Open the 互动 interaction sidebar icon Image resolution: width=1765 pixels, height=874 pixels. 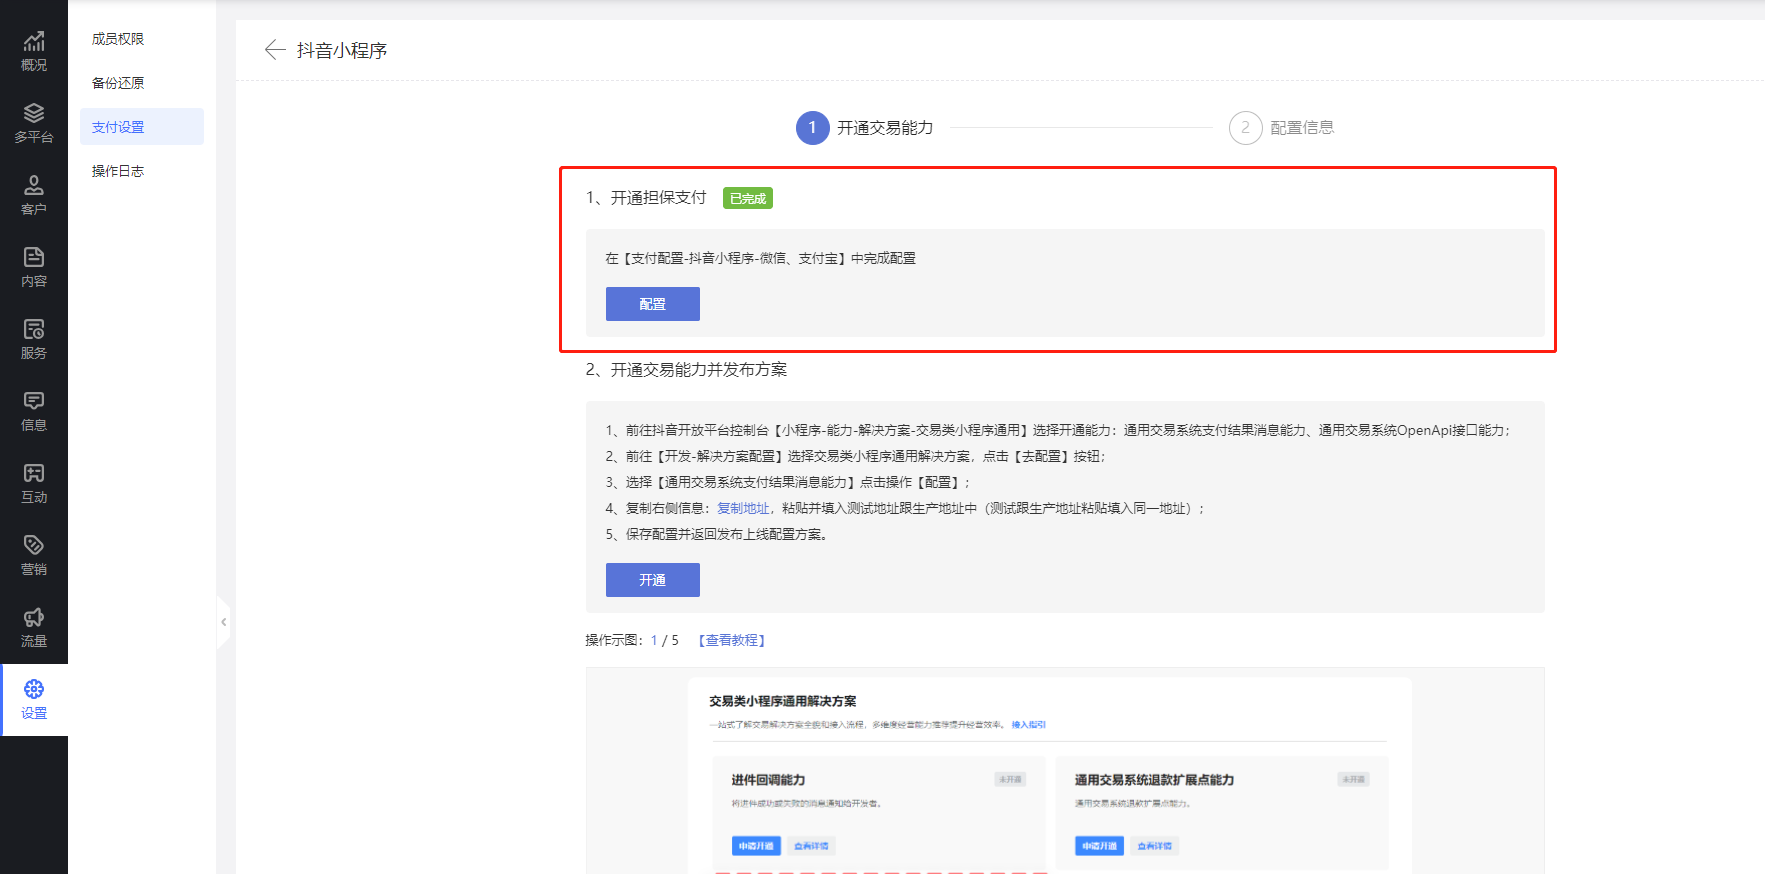tap(34, 483)
